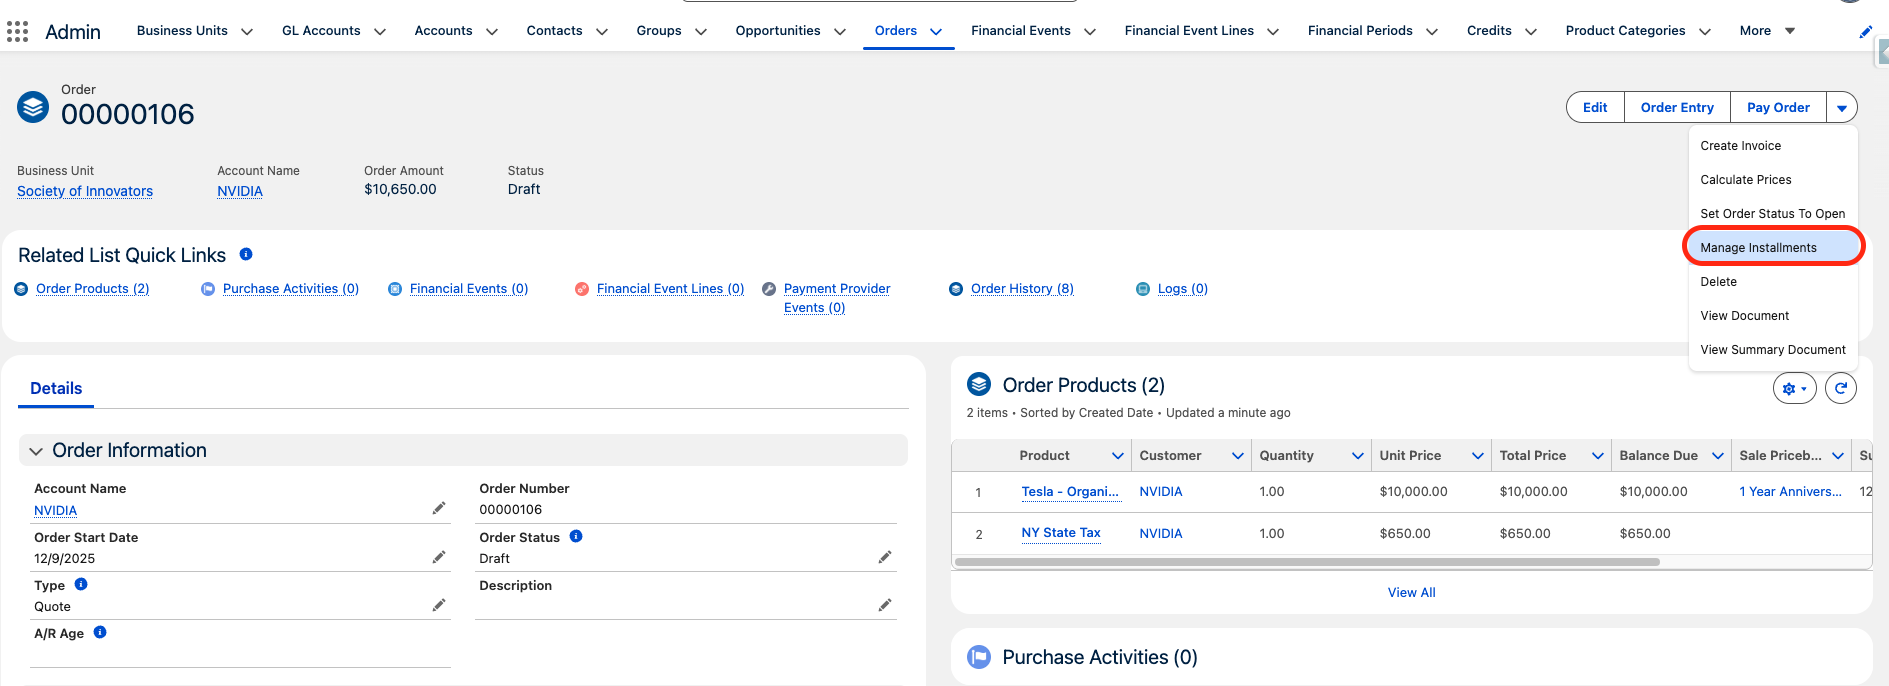Open Product column header dropdown
Image resolution: width=1889 pixels, height=686 pixels.
click(x=1118, y=456)
